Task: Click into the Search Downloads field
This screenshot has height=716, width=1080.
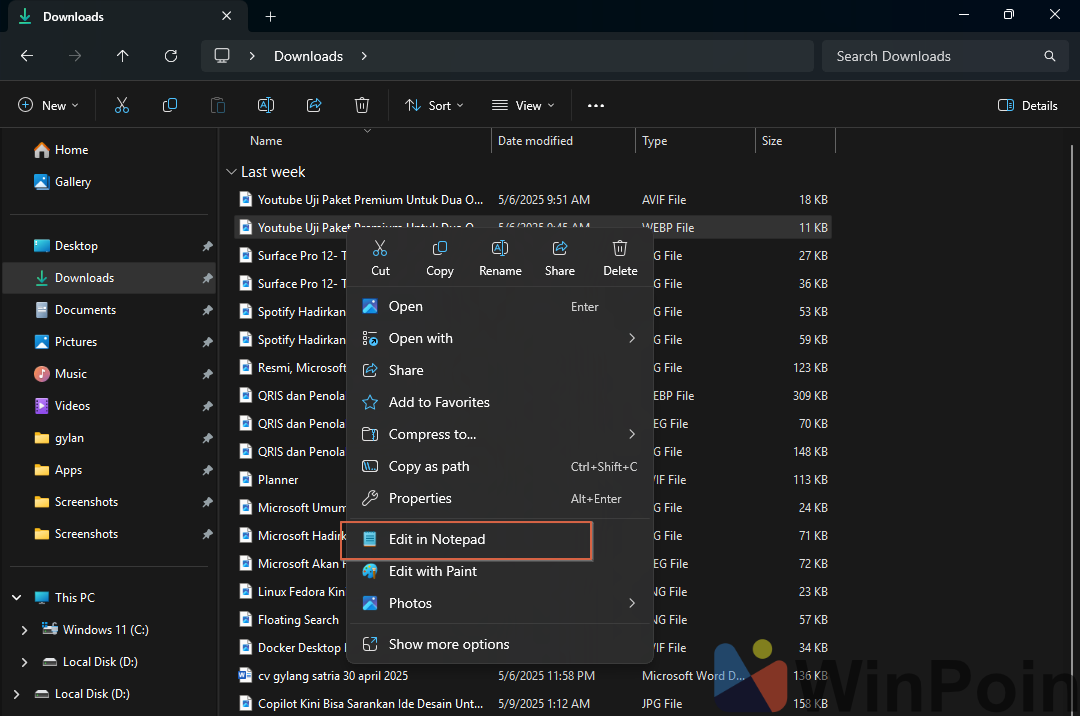Action: [x=944, y=56]
